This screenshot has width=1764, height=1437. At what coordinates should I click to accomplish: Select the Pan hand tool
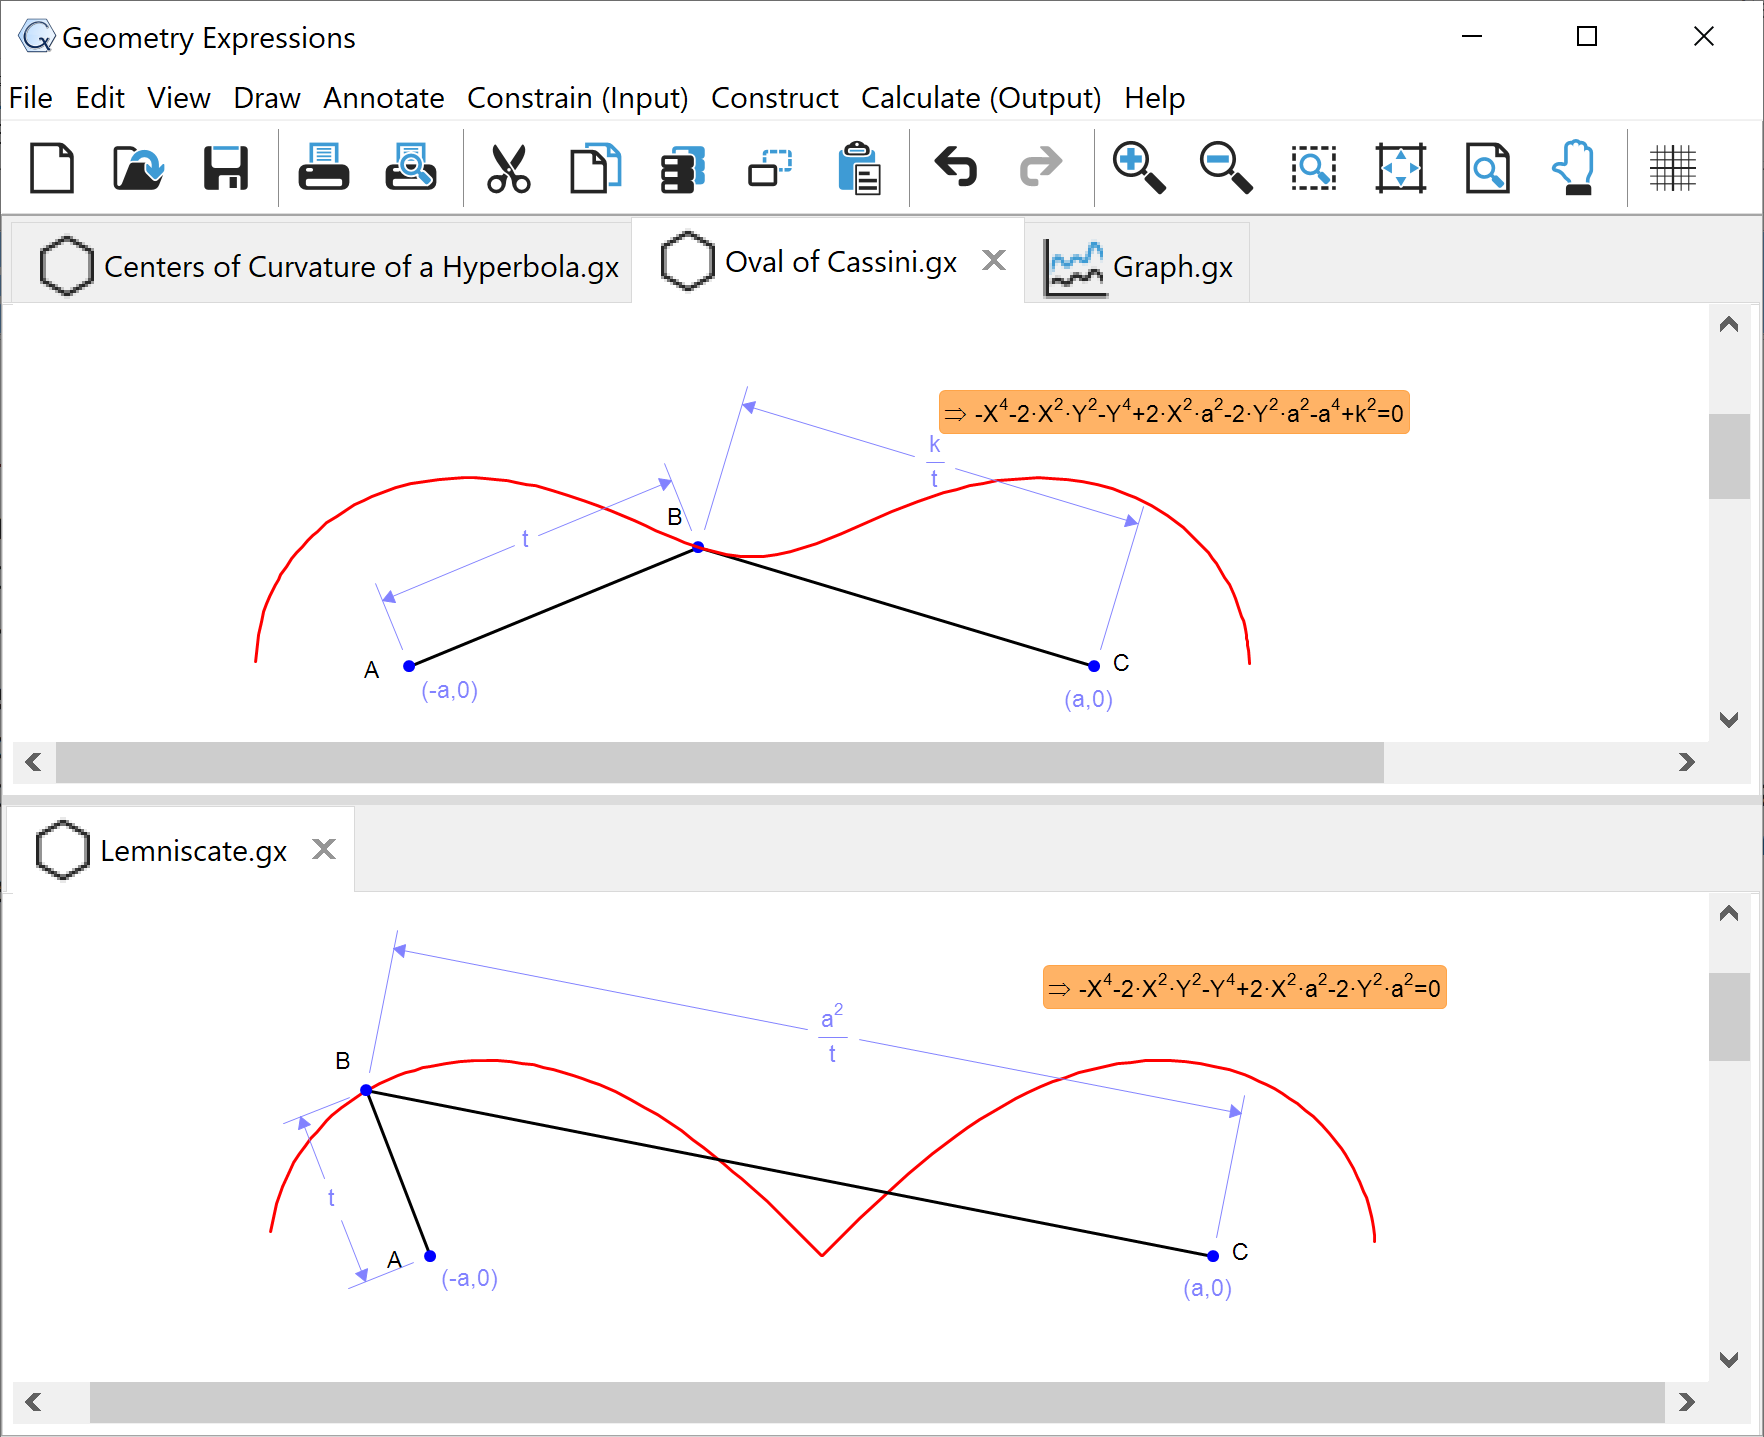1574,168
